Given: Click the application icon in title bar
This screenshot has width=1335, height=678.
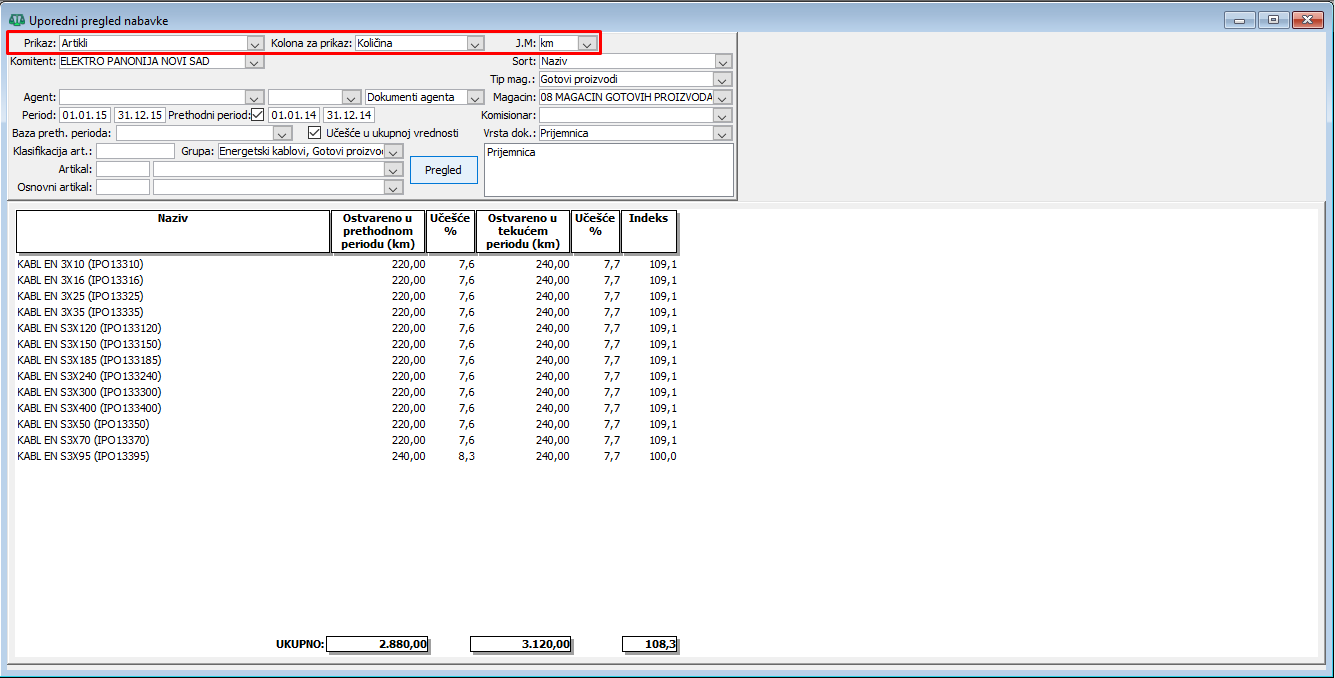Looking at the screenshot, I should click(x=16, y=20).
